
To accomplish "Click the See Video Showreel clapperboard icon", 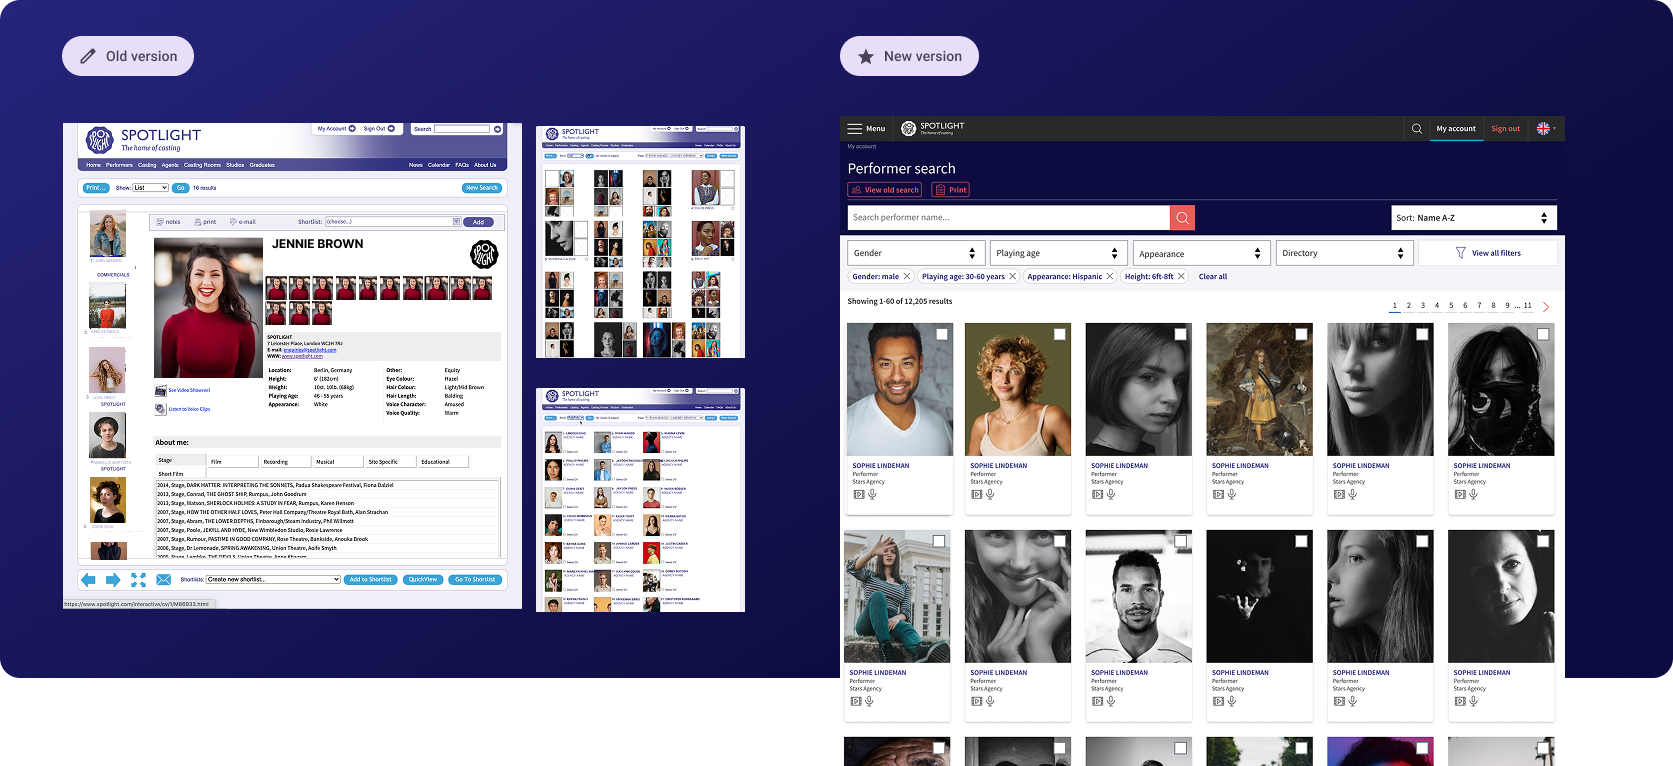I will pyautogui.click(x=160, y=390).
